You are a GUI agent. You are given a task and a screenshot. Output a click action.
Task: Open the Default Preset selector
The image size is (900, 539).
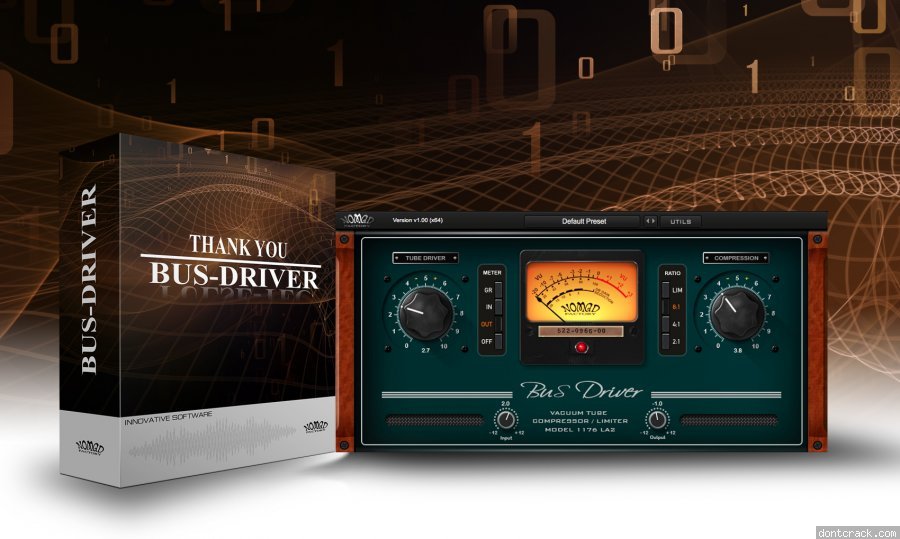coord(584,221)
